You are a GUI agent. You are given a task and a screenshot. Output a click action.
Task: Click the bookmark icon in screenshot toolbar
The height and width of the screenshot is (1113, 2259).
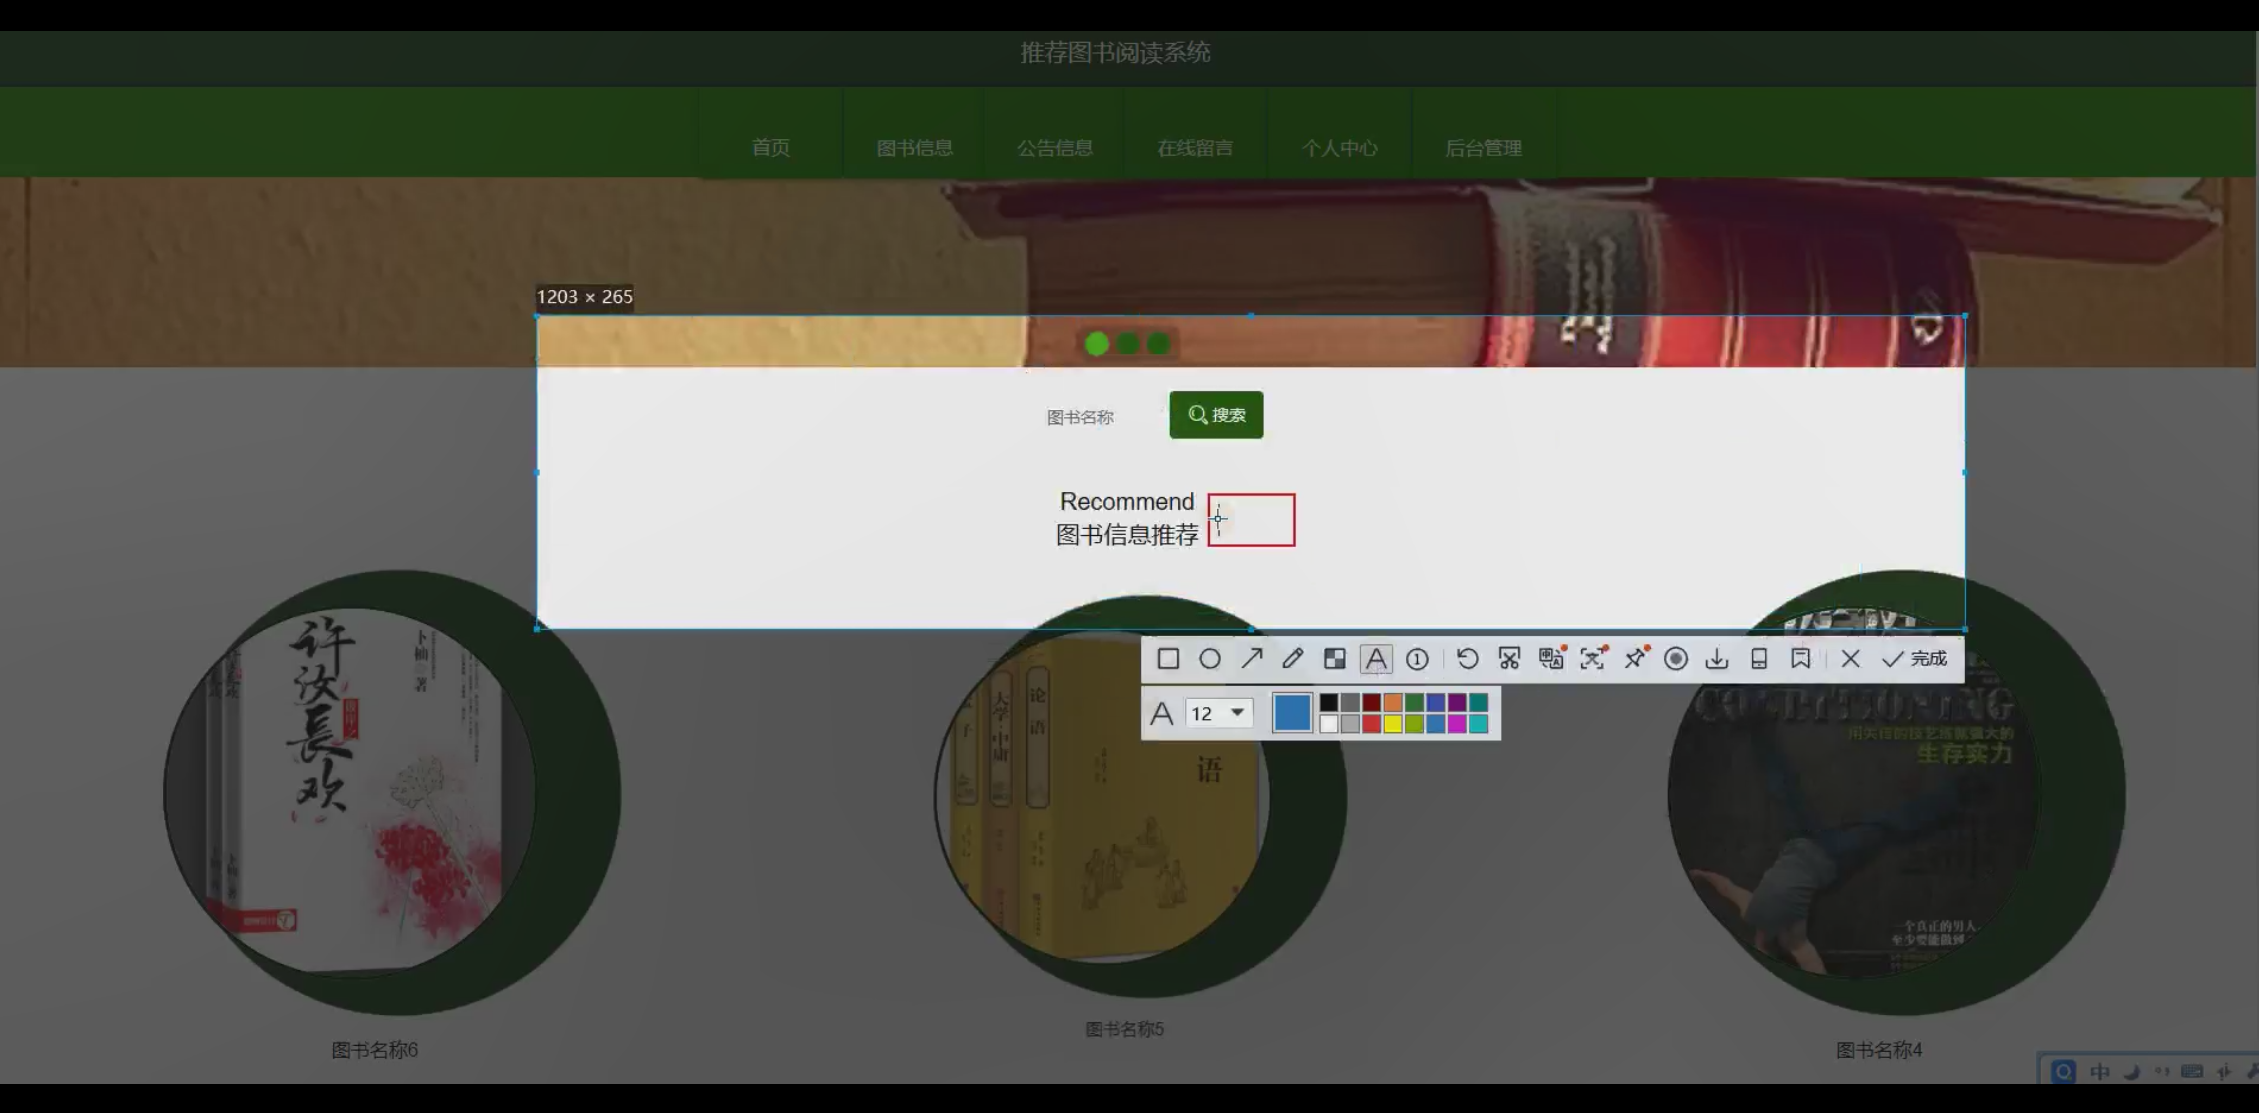[1801, 659]
